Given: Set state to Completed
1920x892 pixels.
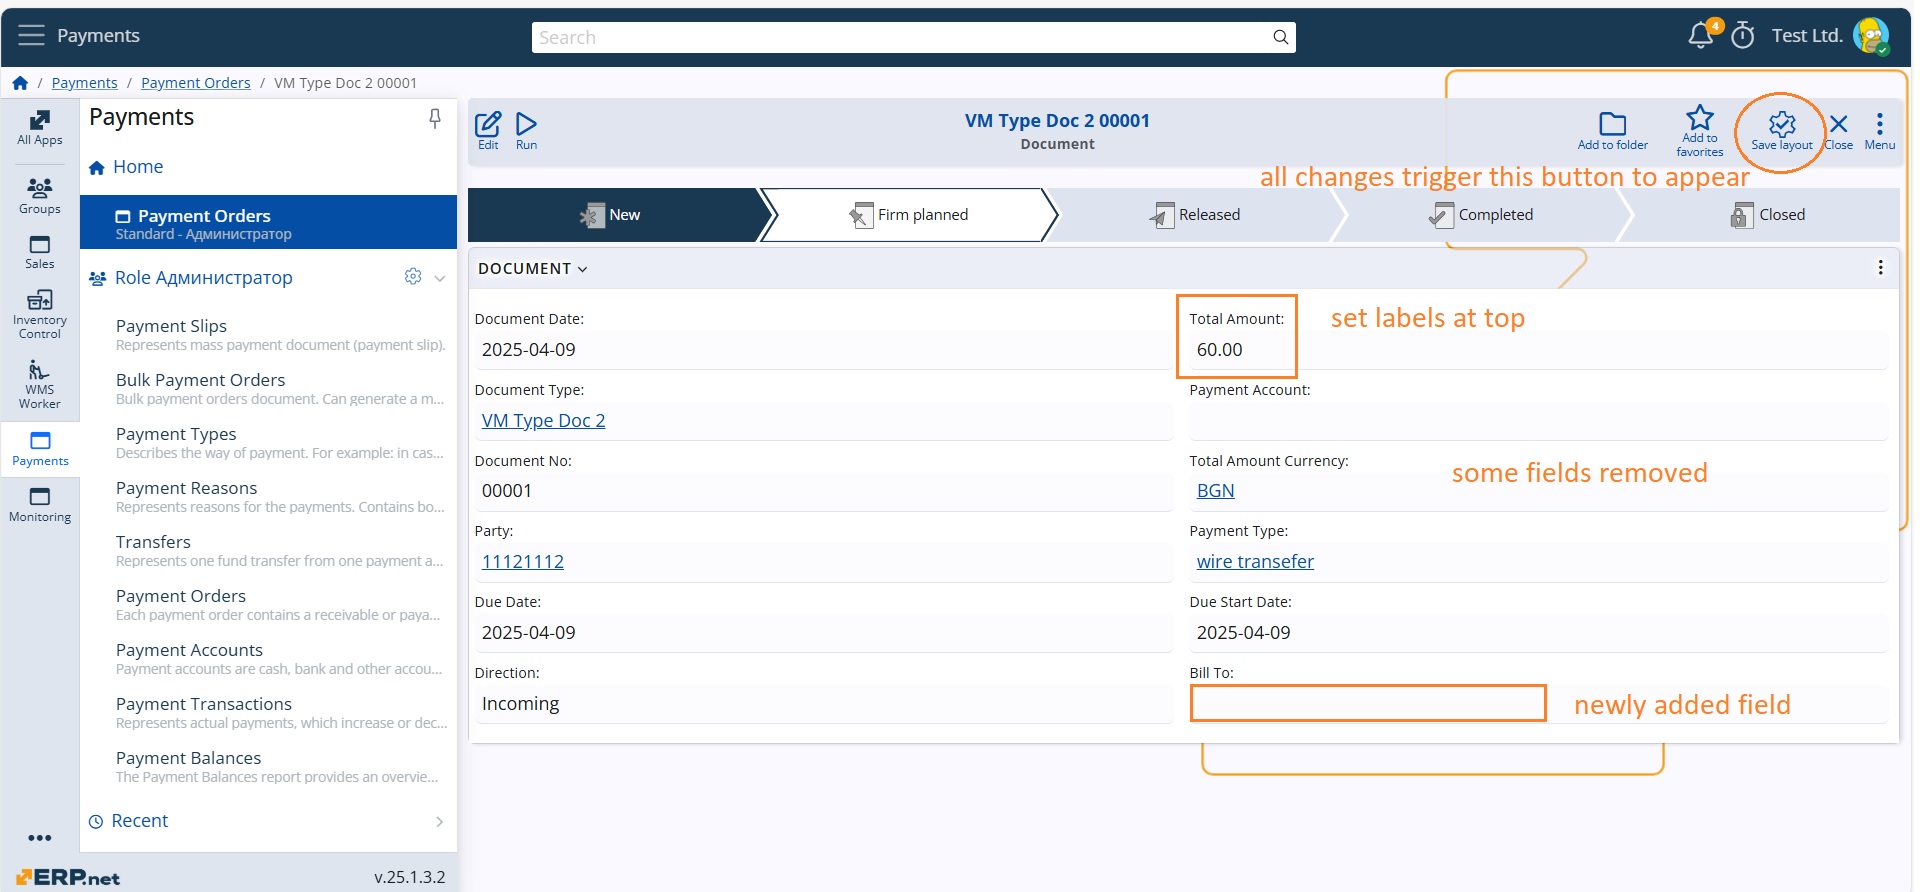Looking at the screenshot, I should tap(1480, 215).
